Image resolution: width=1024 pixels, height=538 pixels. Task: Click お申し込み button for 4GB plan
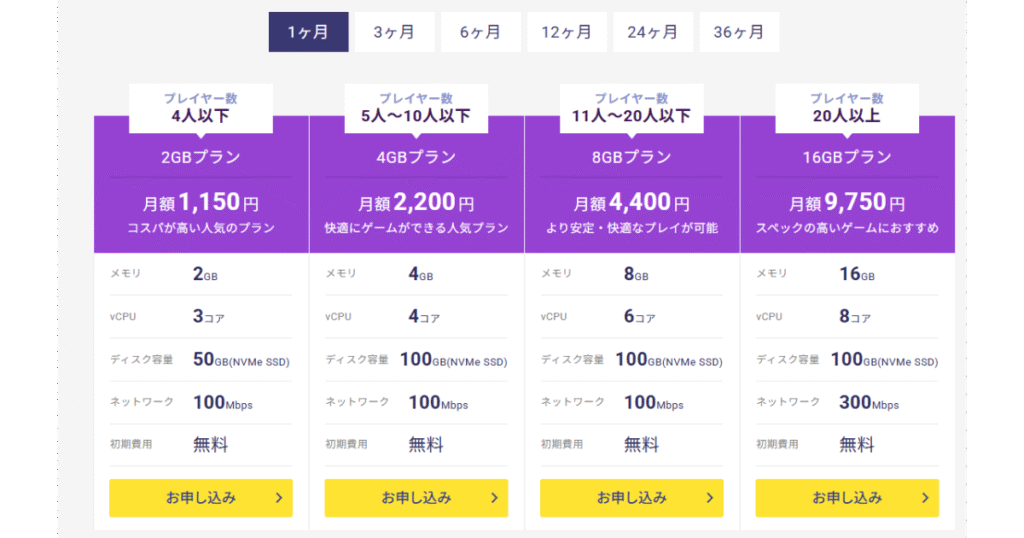point(416,498)
